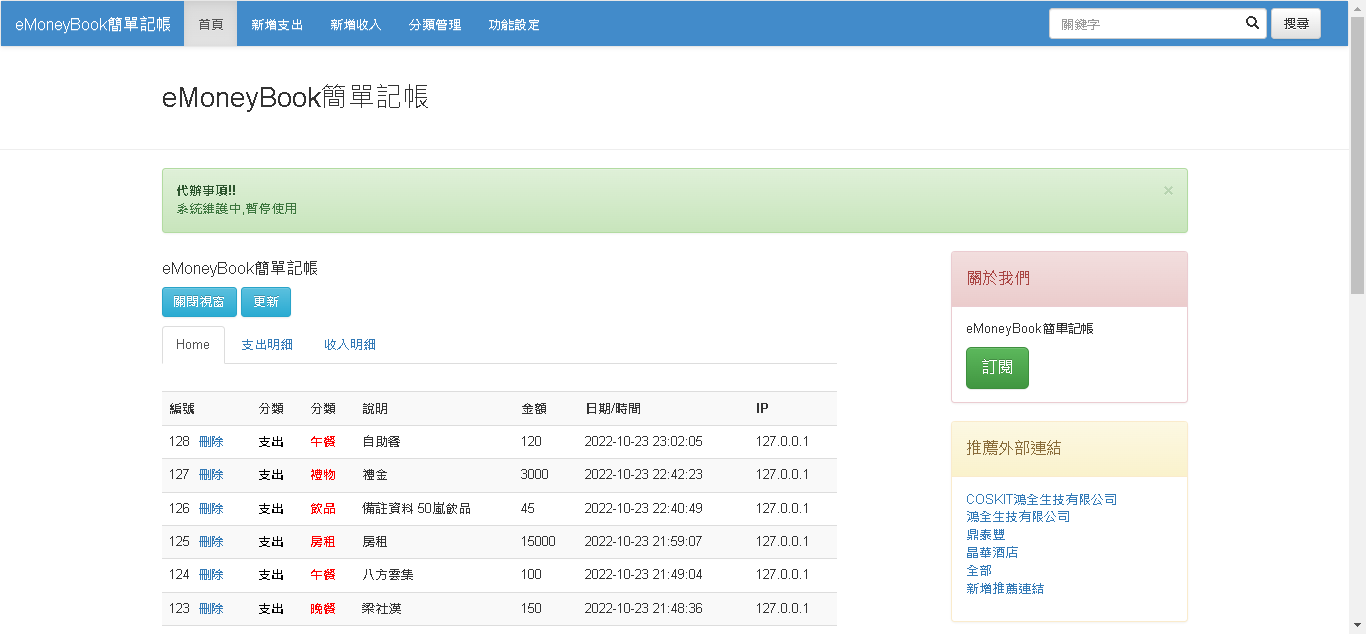Open 分類管理 menu item
This screenshot has height=634, width=1366.
435,24
